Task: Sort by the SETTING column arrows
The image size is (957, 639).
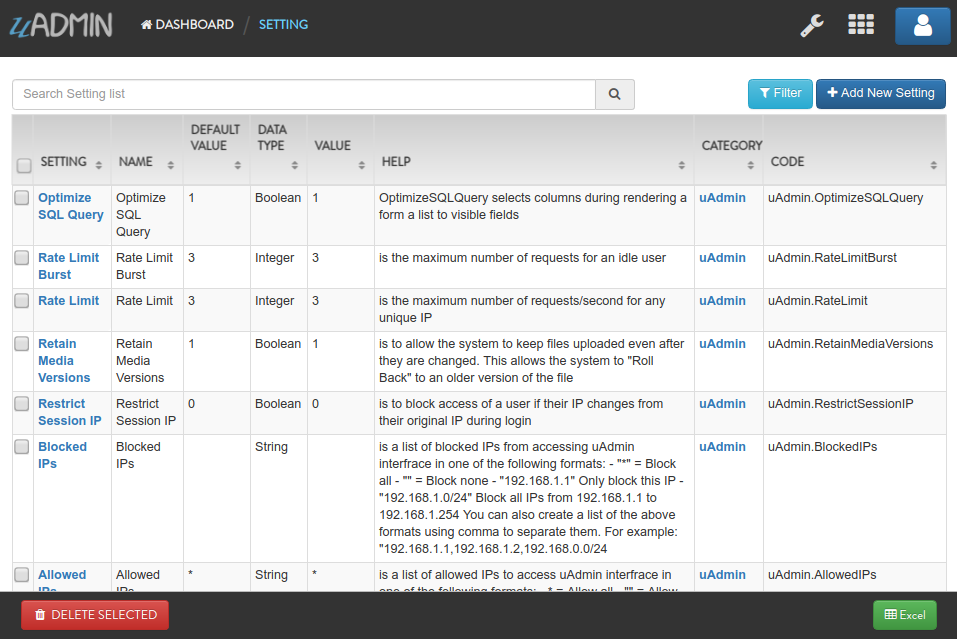Action: click(99, 165)
